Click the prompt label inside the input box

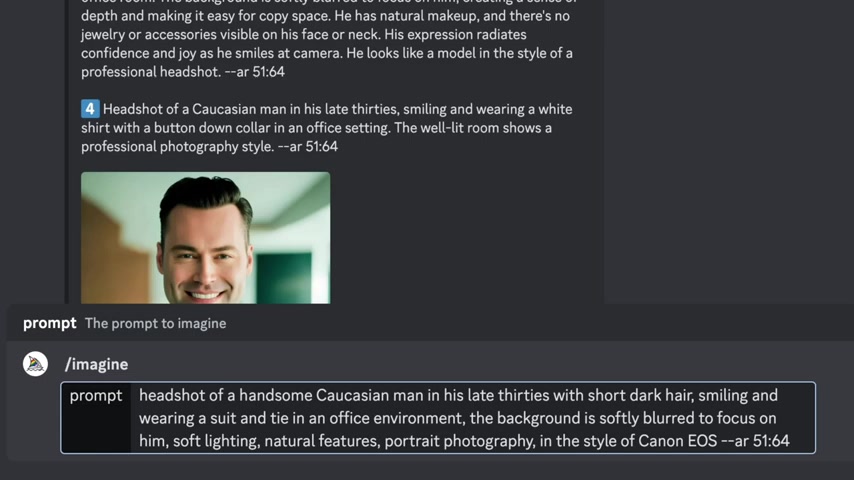[x=96, y=396]
